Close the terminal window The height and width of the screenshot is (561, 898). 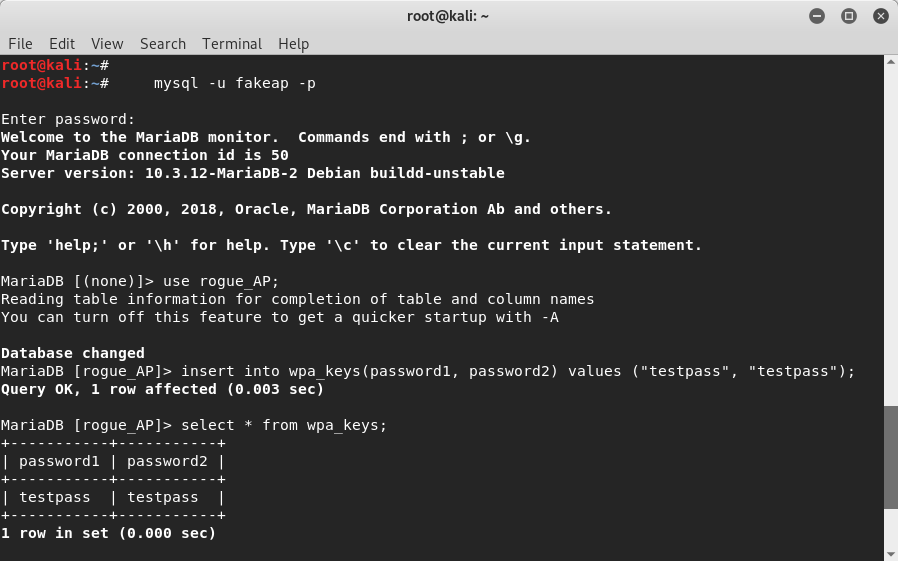(x=881, y=16)
